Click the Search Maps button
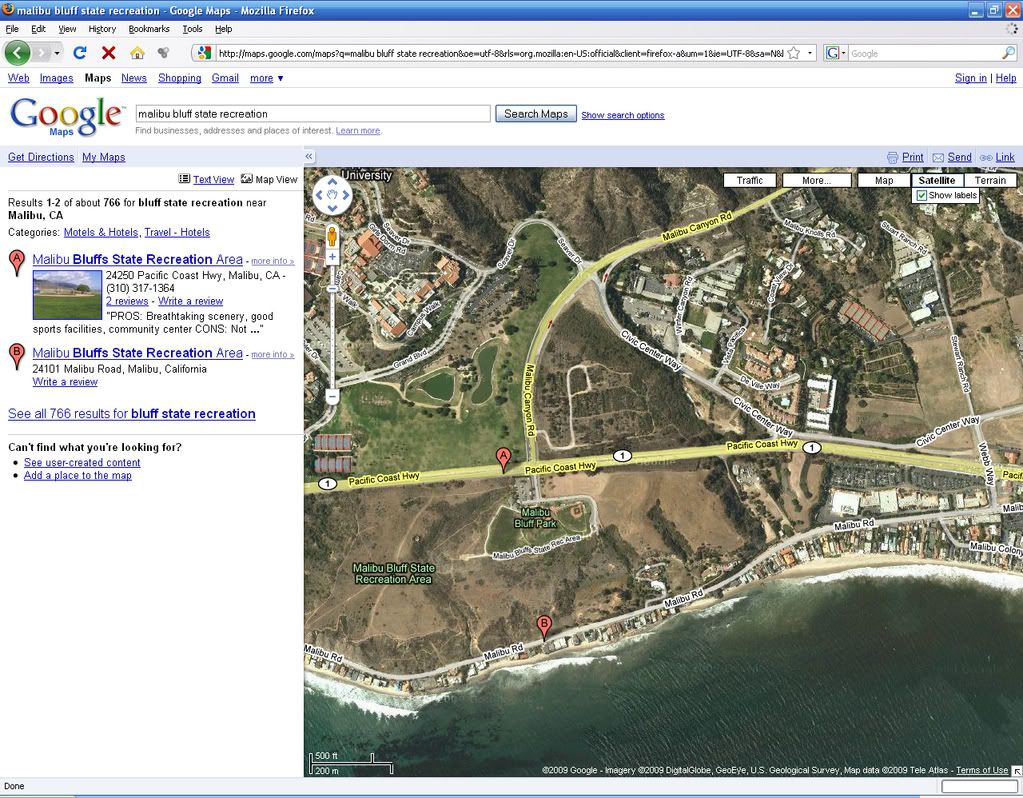Viewport: 1023px width, 798px height. (536, 114)
